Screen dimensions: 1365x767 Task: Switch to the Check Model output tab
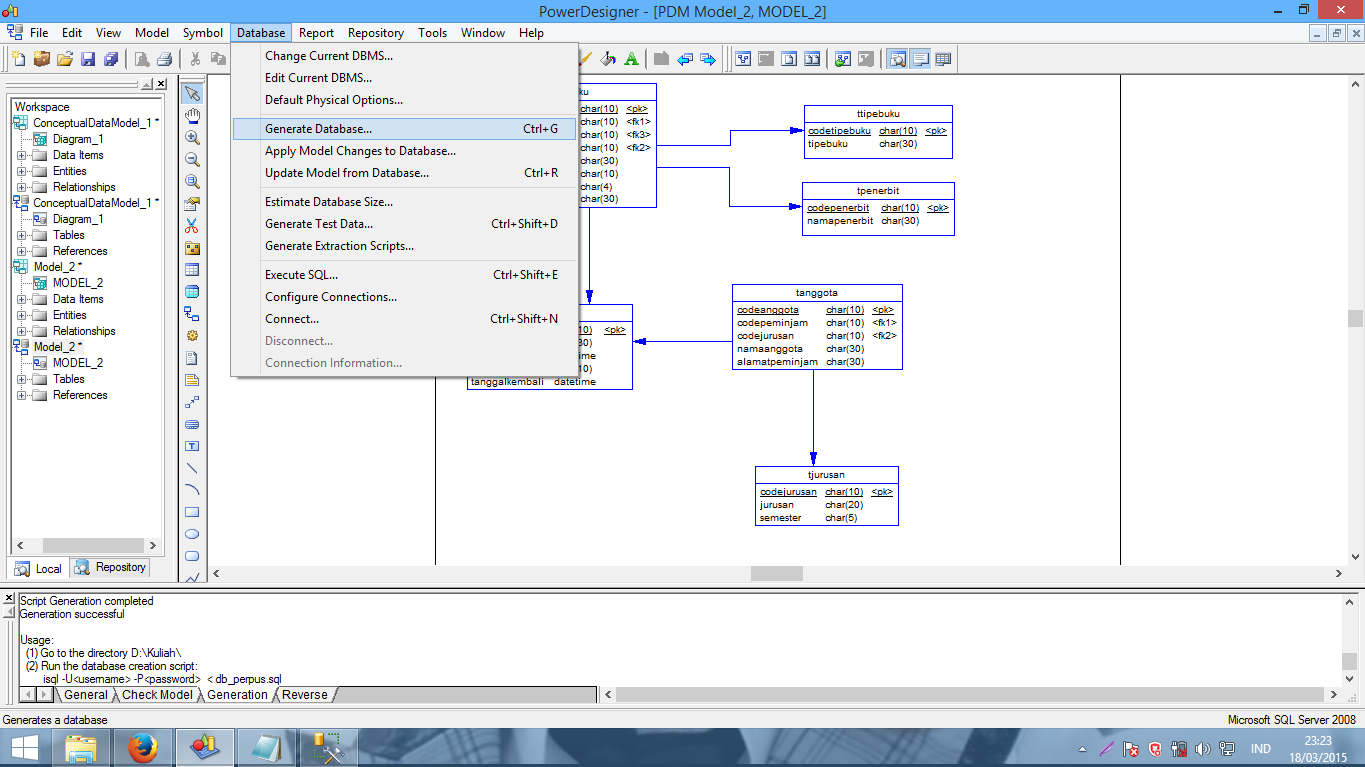coord(157,694)
